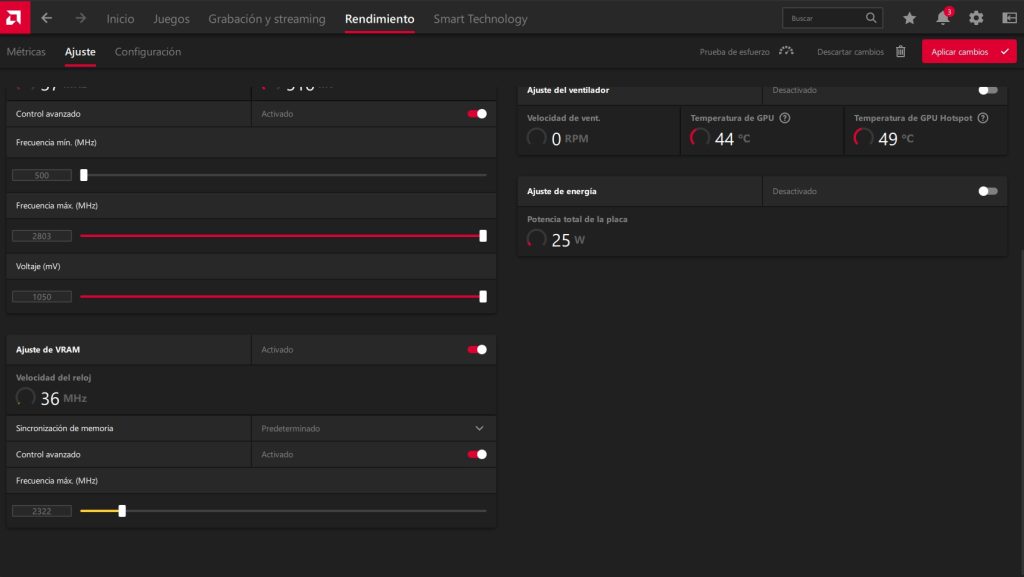Click VRAM Frecuencia máx. slider handle
This screenshot has height=577, width=1024.
122,510
